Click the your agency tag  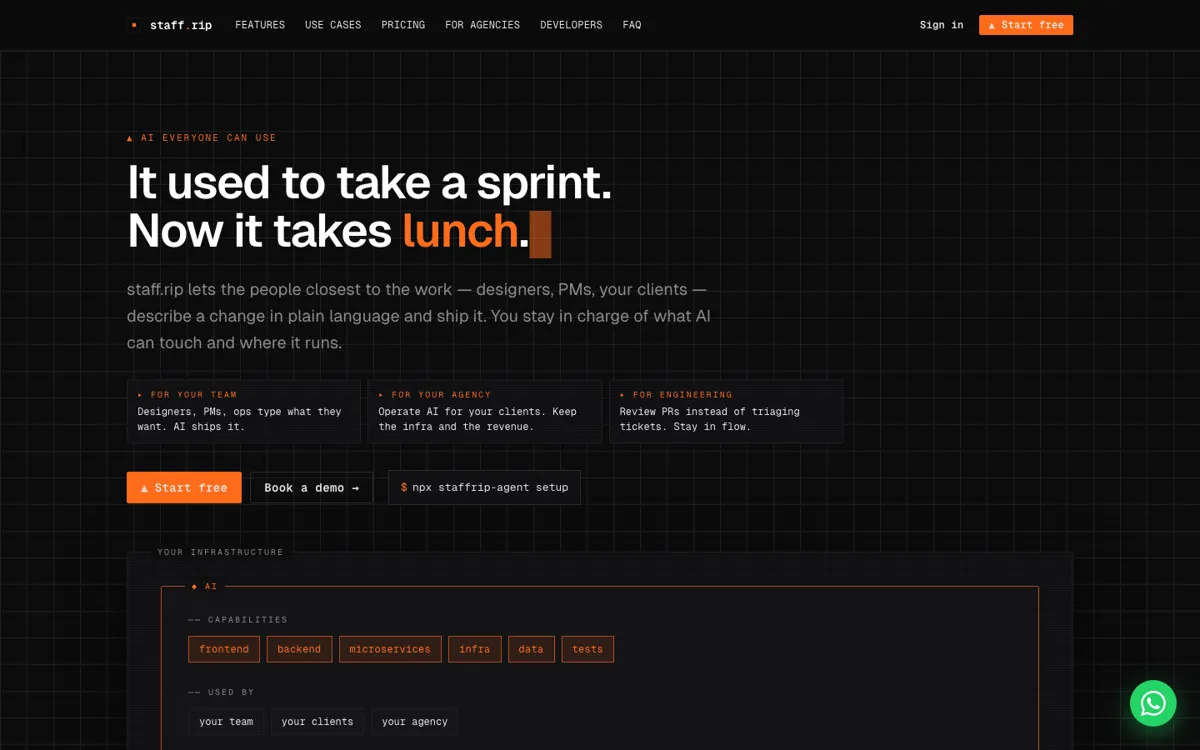[x=415, y=722]
